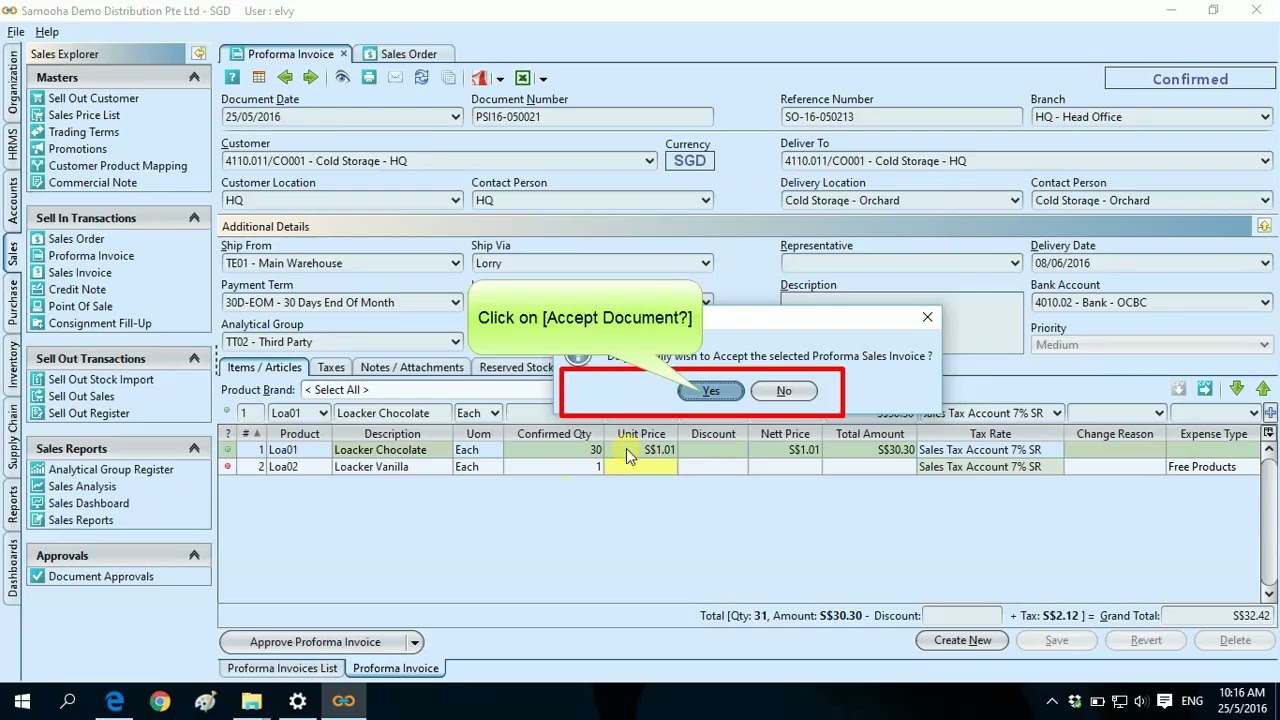Click No in the confirmation dialog
The height and width of the screenshot is (720, 1280).
click(x=784, y=391)
